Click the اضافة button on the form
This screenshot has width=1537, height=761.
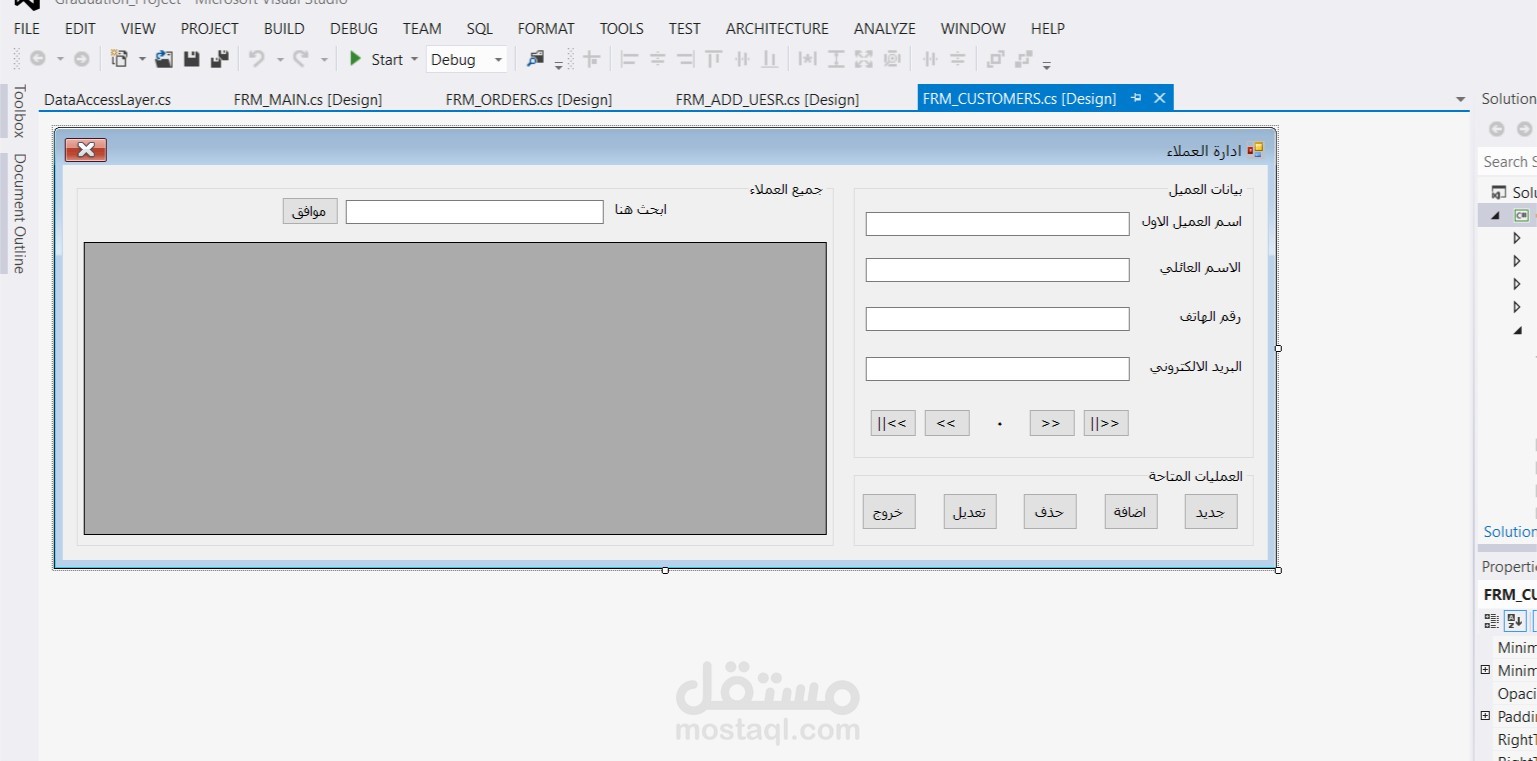[1131, 511]
